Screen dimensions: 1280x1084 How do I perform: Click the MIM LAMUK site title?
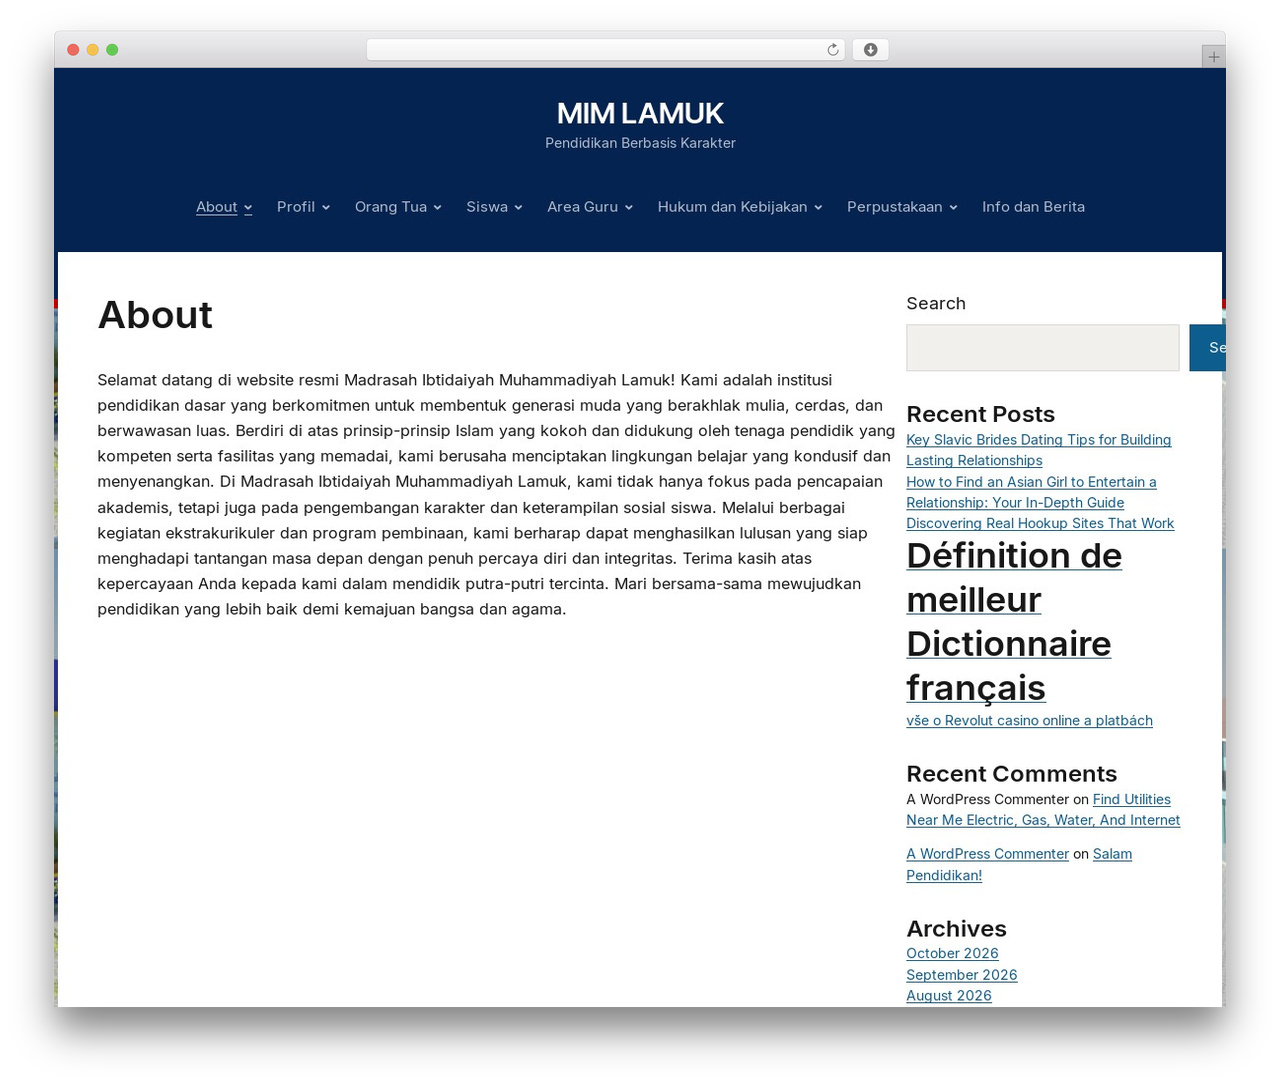(640, 113)
